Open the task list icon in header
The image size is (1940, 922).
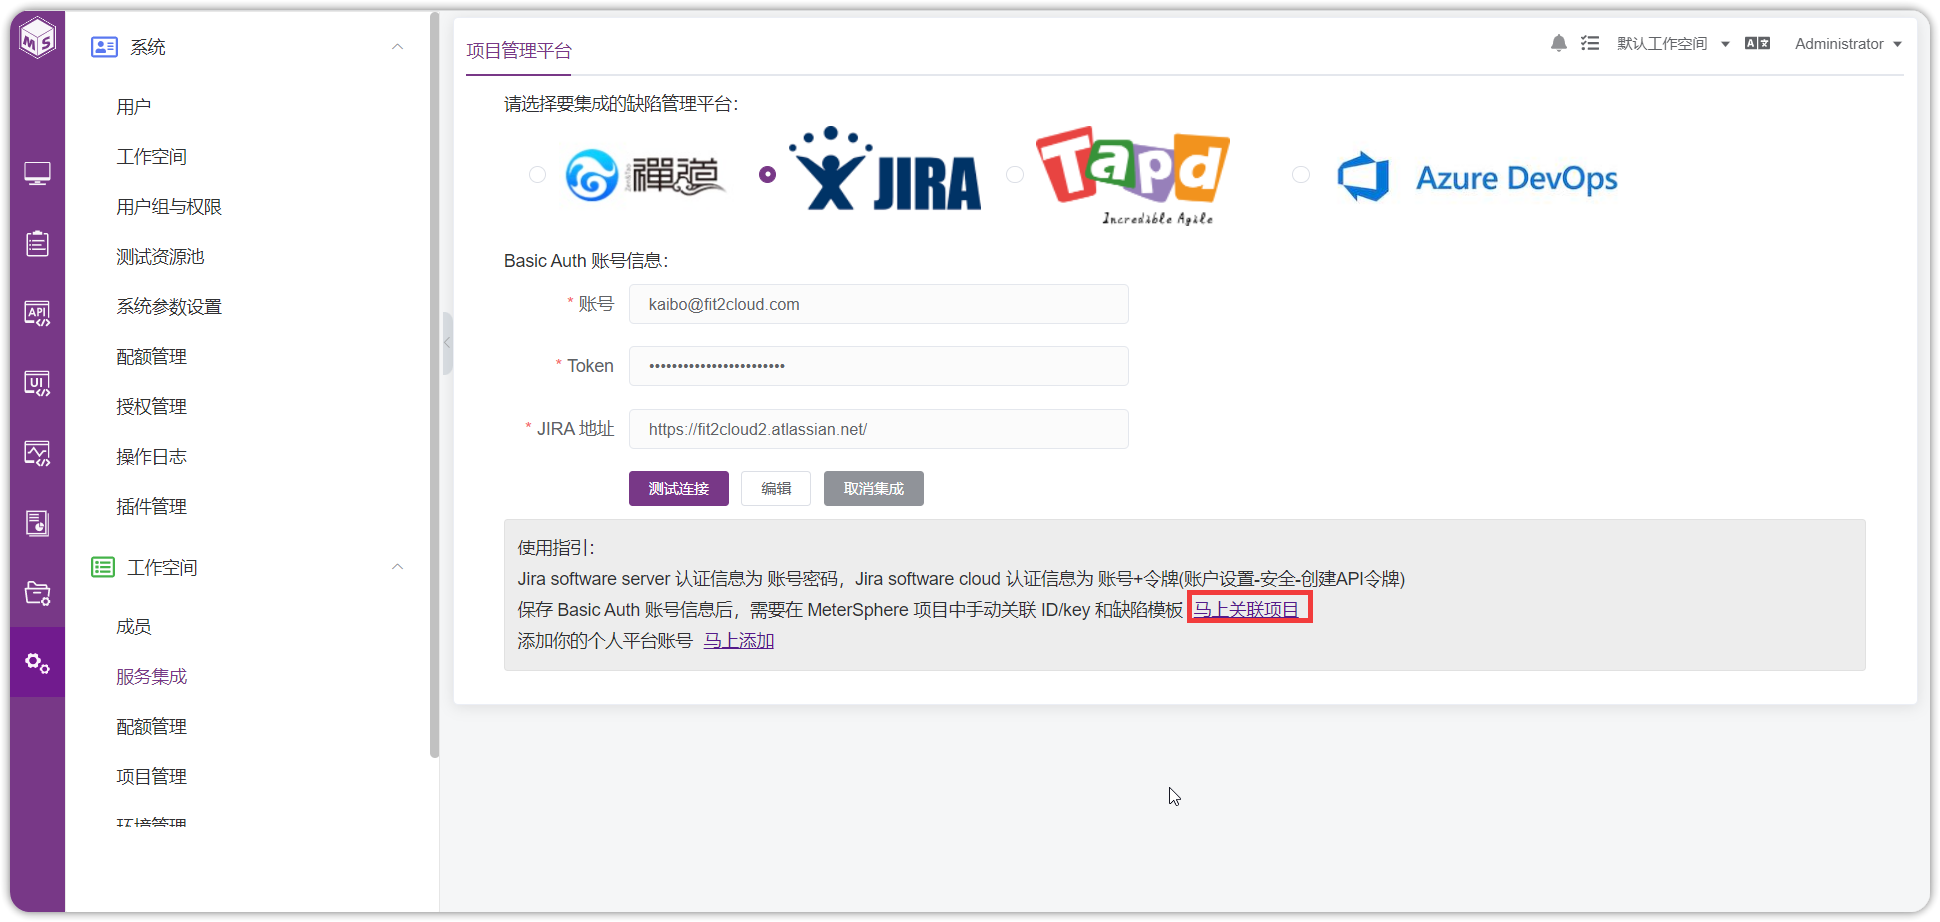click(1589, 43)
